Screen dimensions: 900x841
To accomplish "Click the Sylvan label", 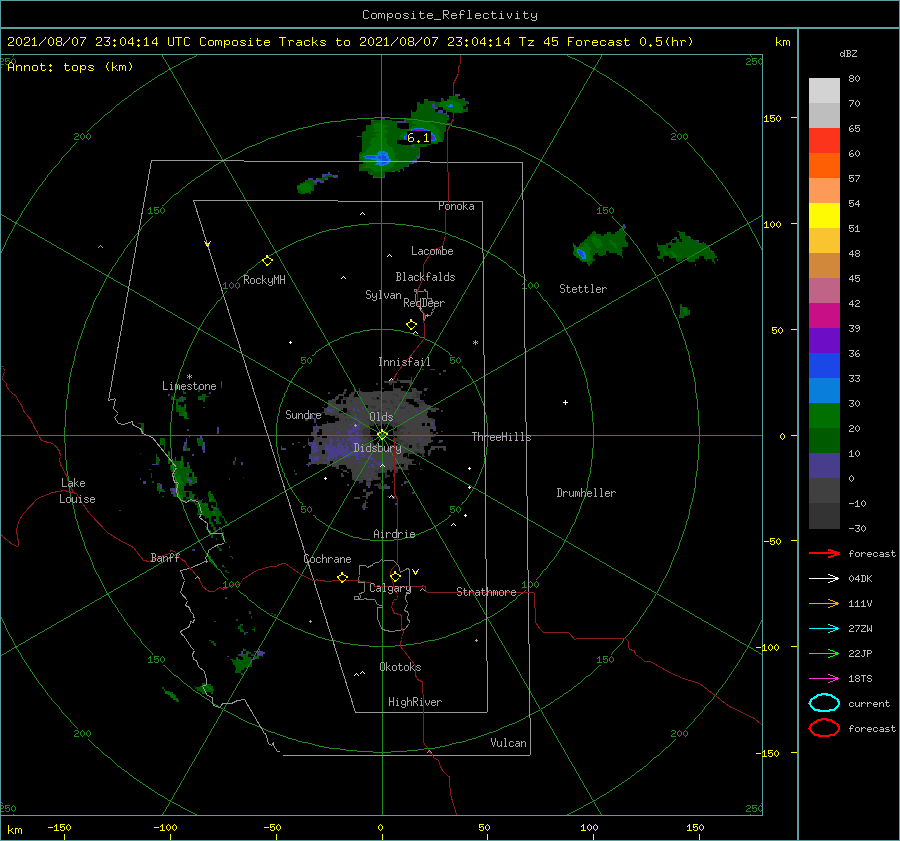I will click(383, 295).
